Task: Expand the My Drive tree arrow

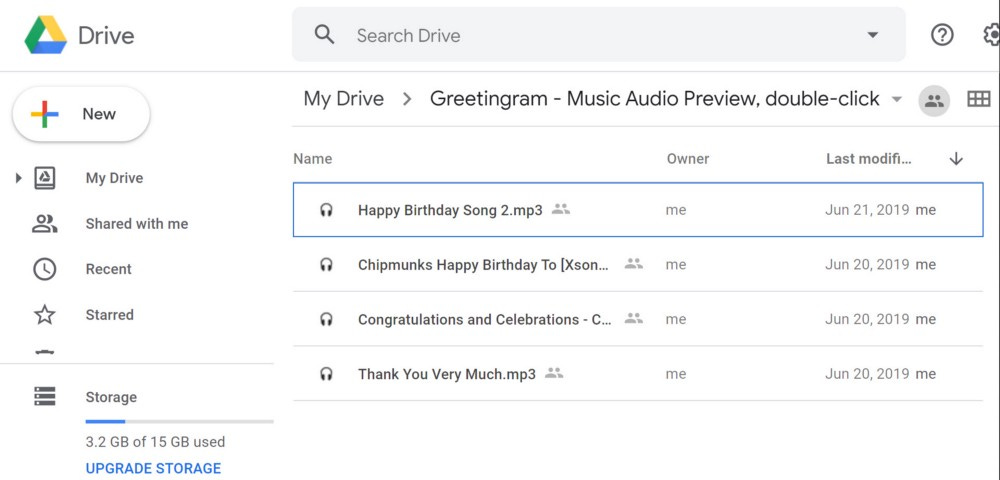Action: tap(18, 178)
